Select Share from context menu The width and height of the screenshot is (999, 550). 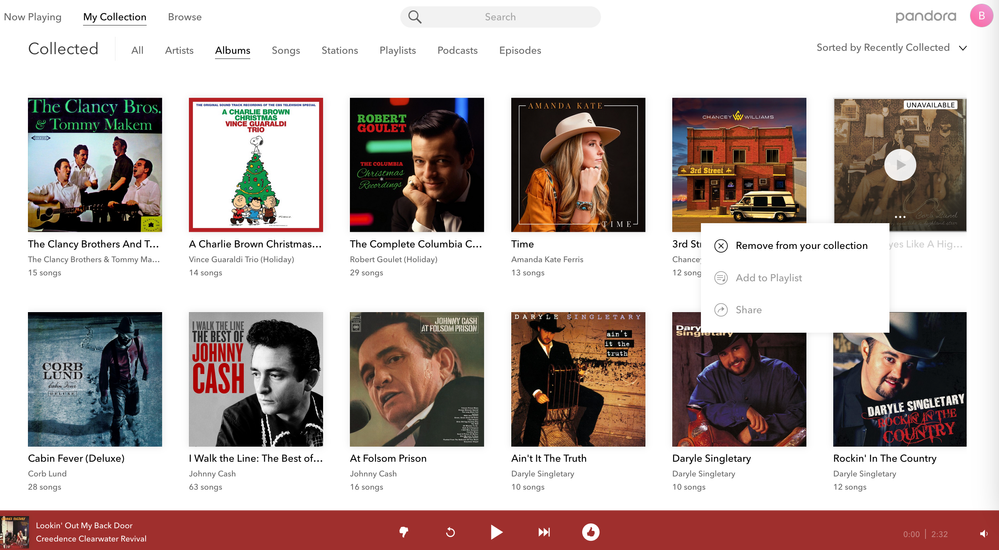[748, 310]
